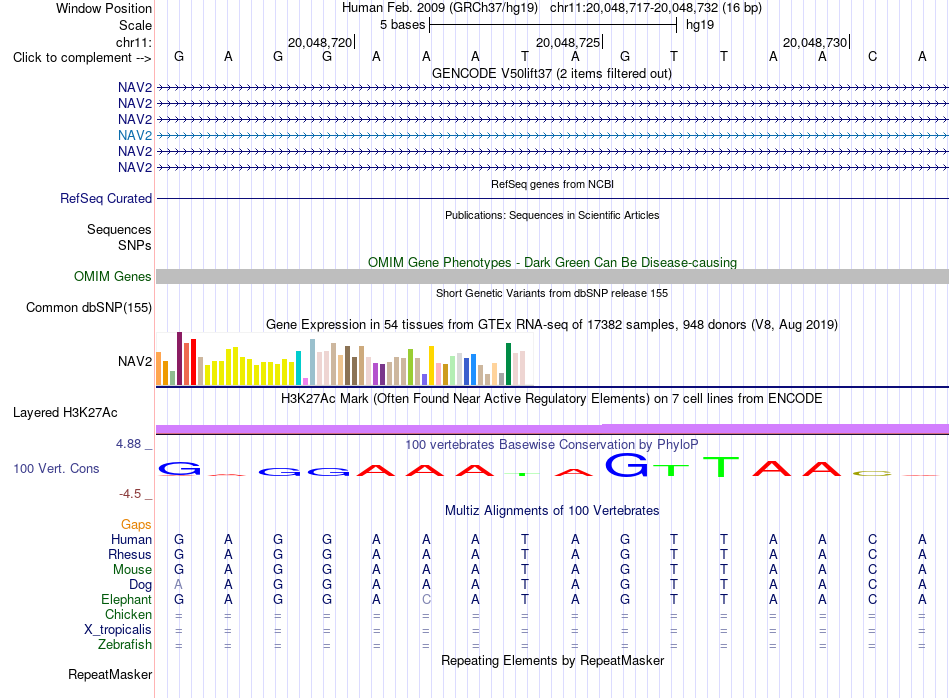Click the RefSeq Curated intron line
Screen dimensions: 950x698
553,198
